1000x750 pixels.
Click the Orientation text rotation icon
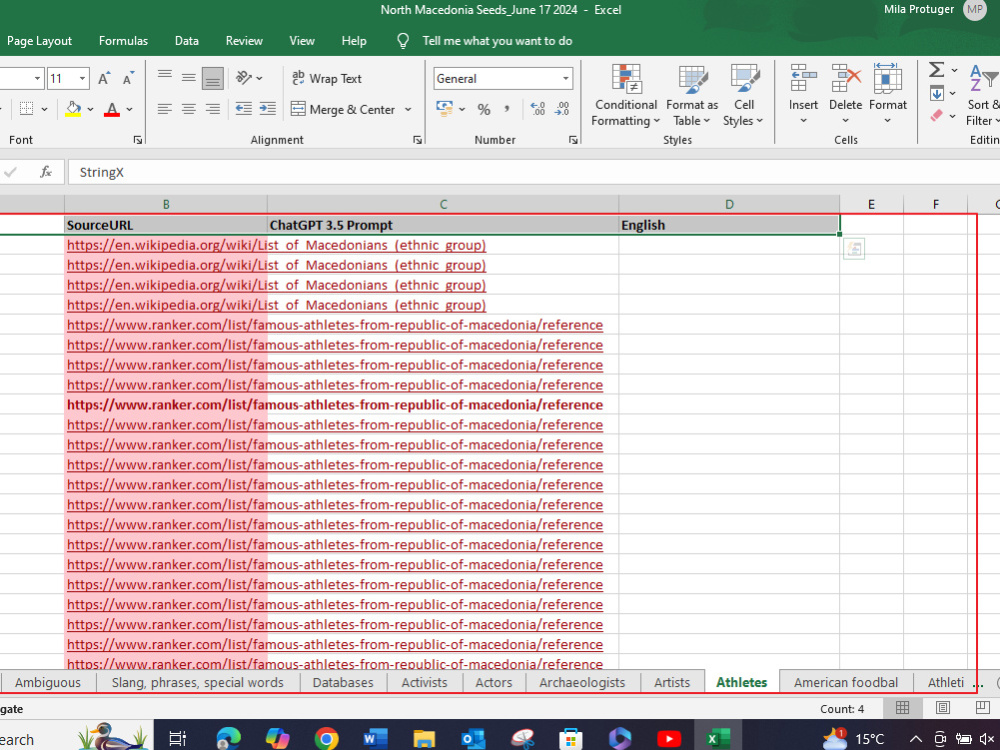[244, 78]
